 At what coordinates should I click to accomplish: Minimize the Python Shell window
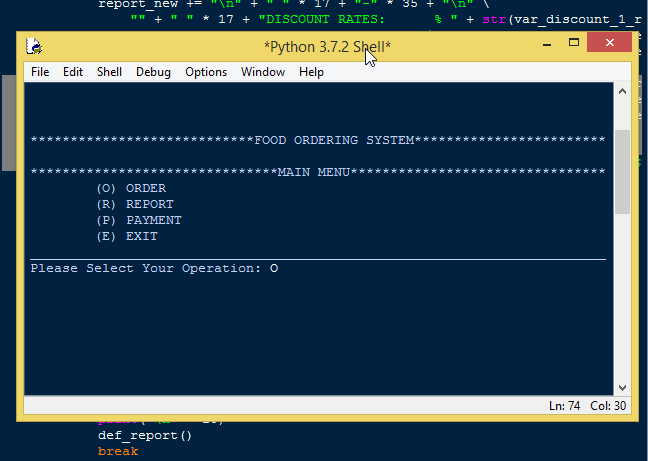pos(547,43)
